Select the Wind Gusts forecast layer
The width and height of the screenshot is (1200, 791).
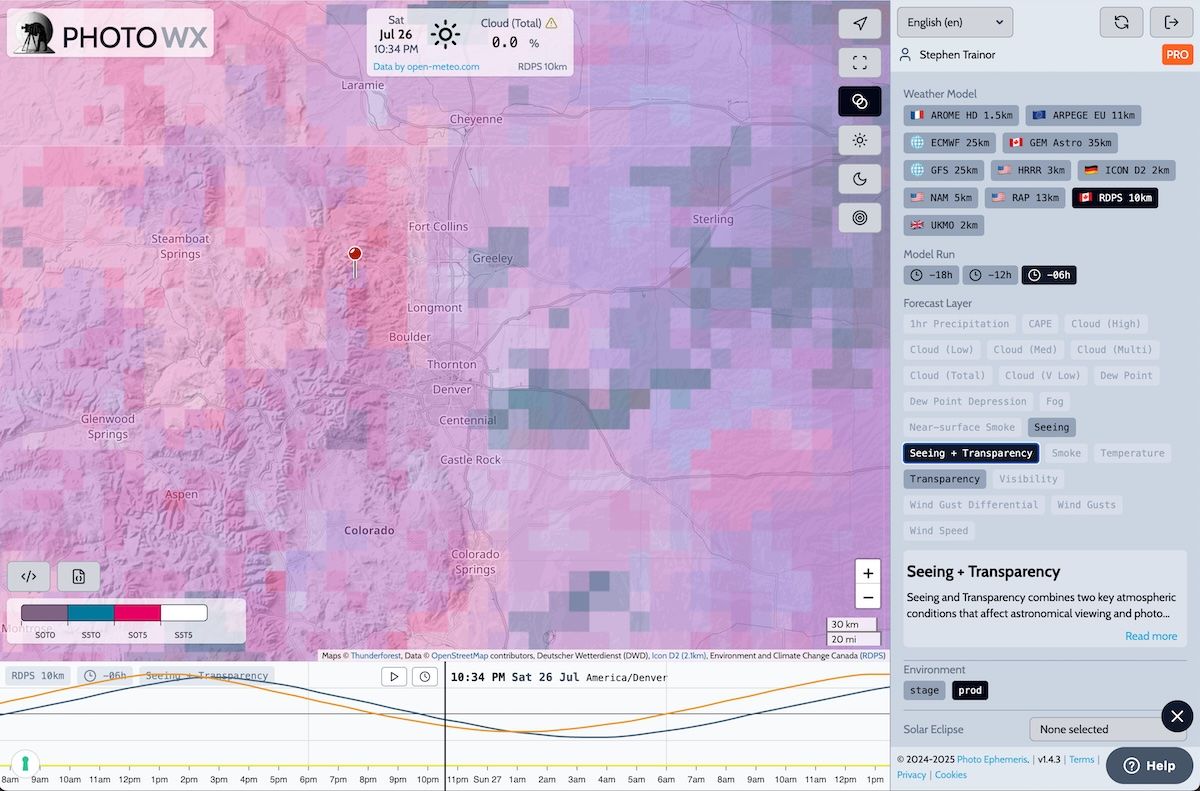click(x=1086, y=505)
